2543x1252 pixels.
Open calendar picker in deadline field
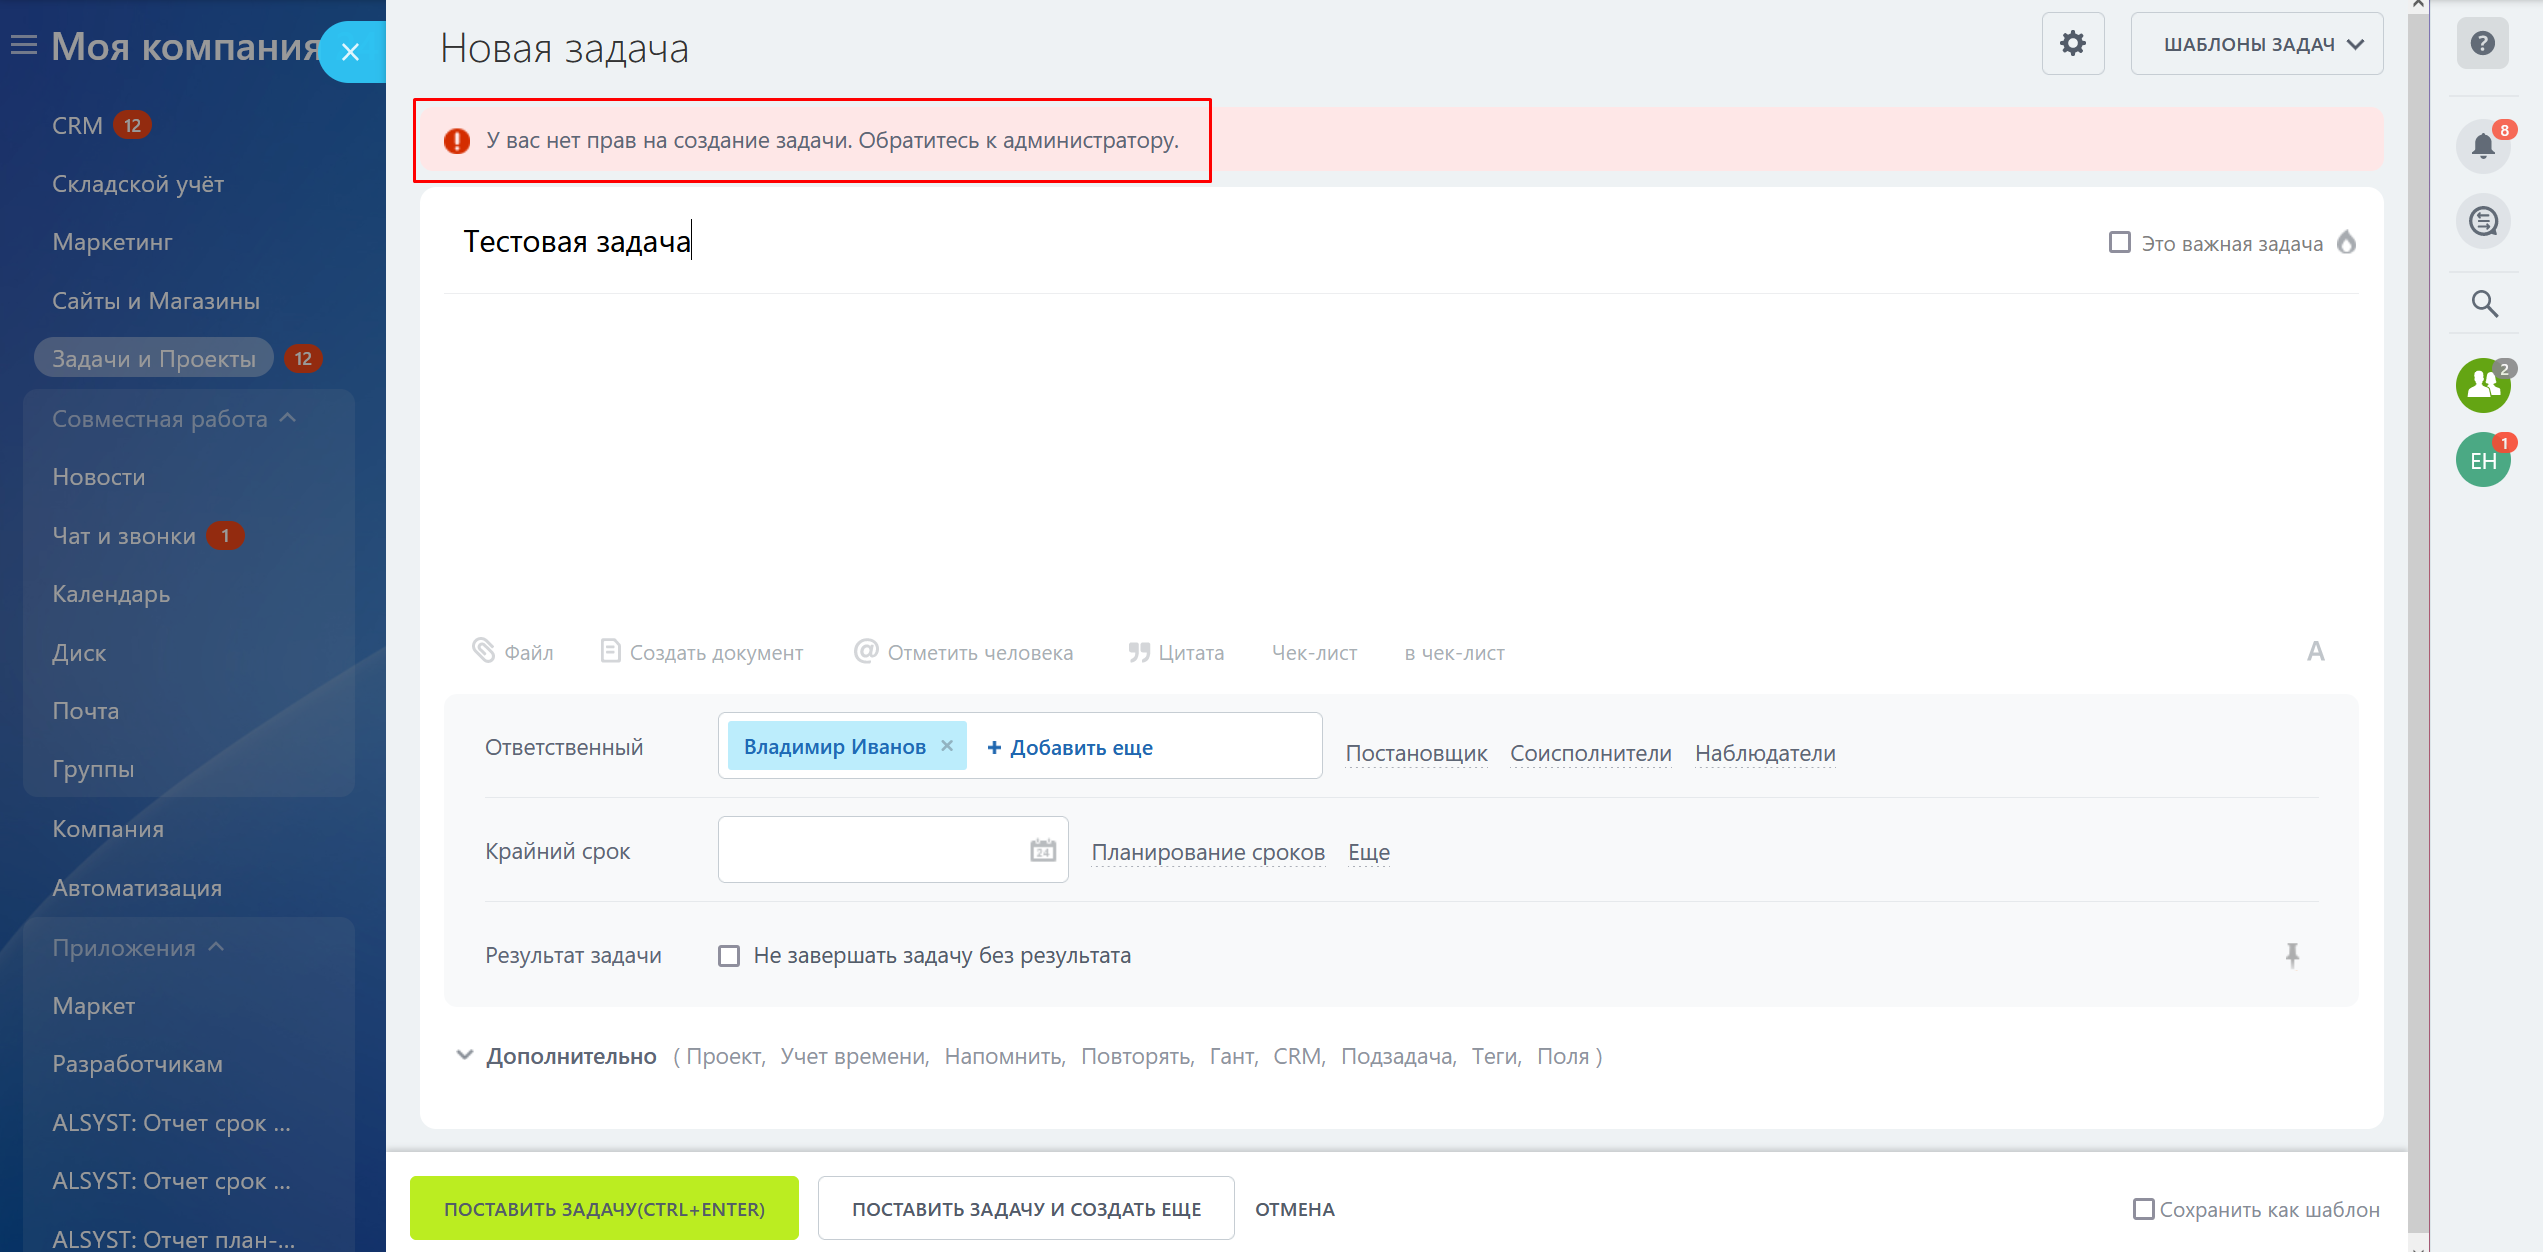point(1042,850)
